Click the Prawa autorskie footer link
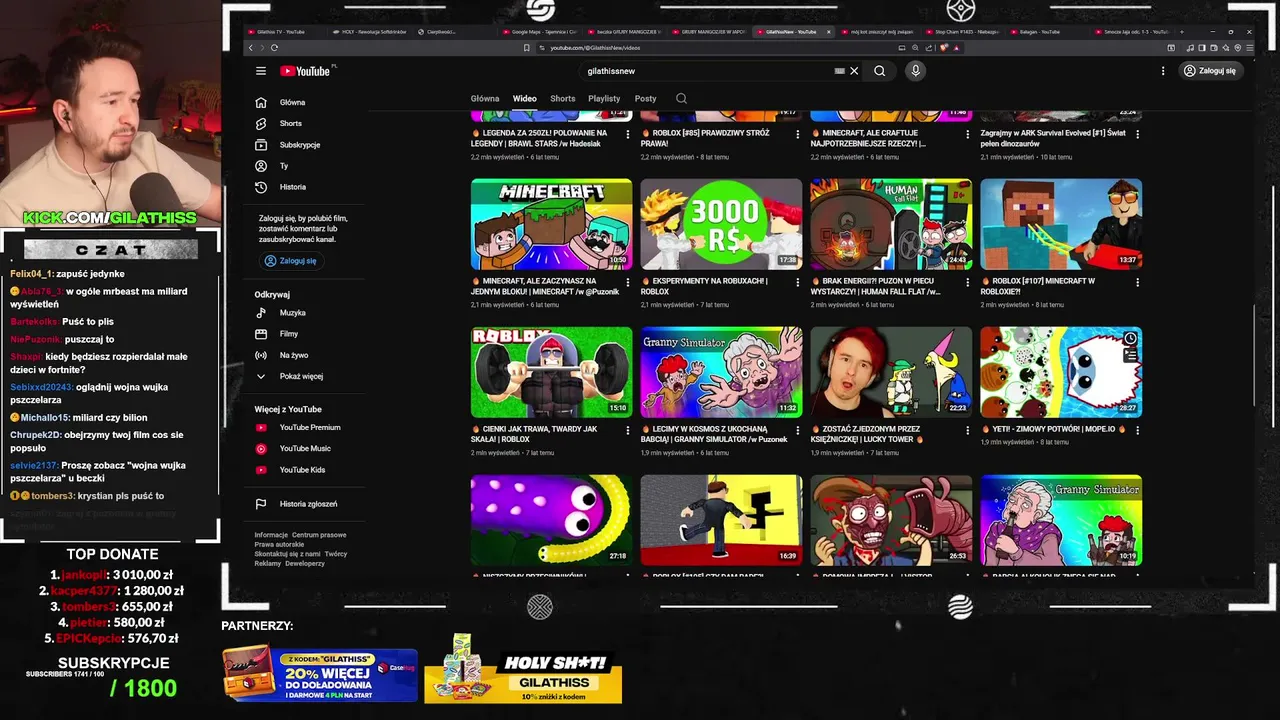This screenshot has height=720, width=1280. click(279, 544)
